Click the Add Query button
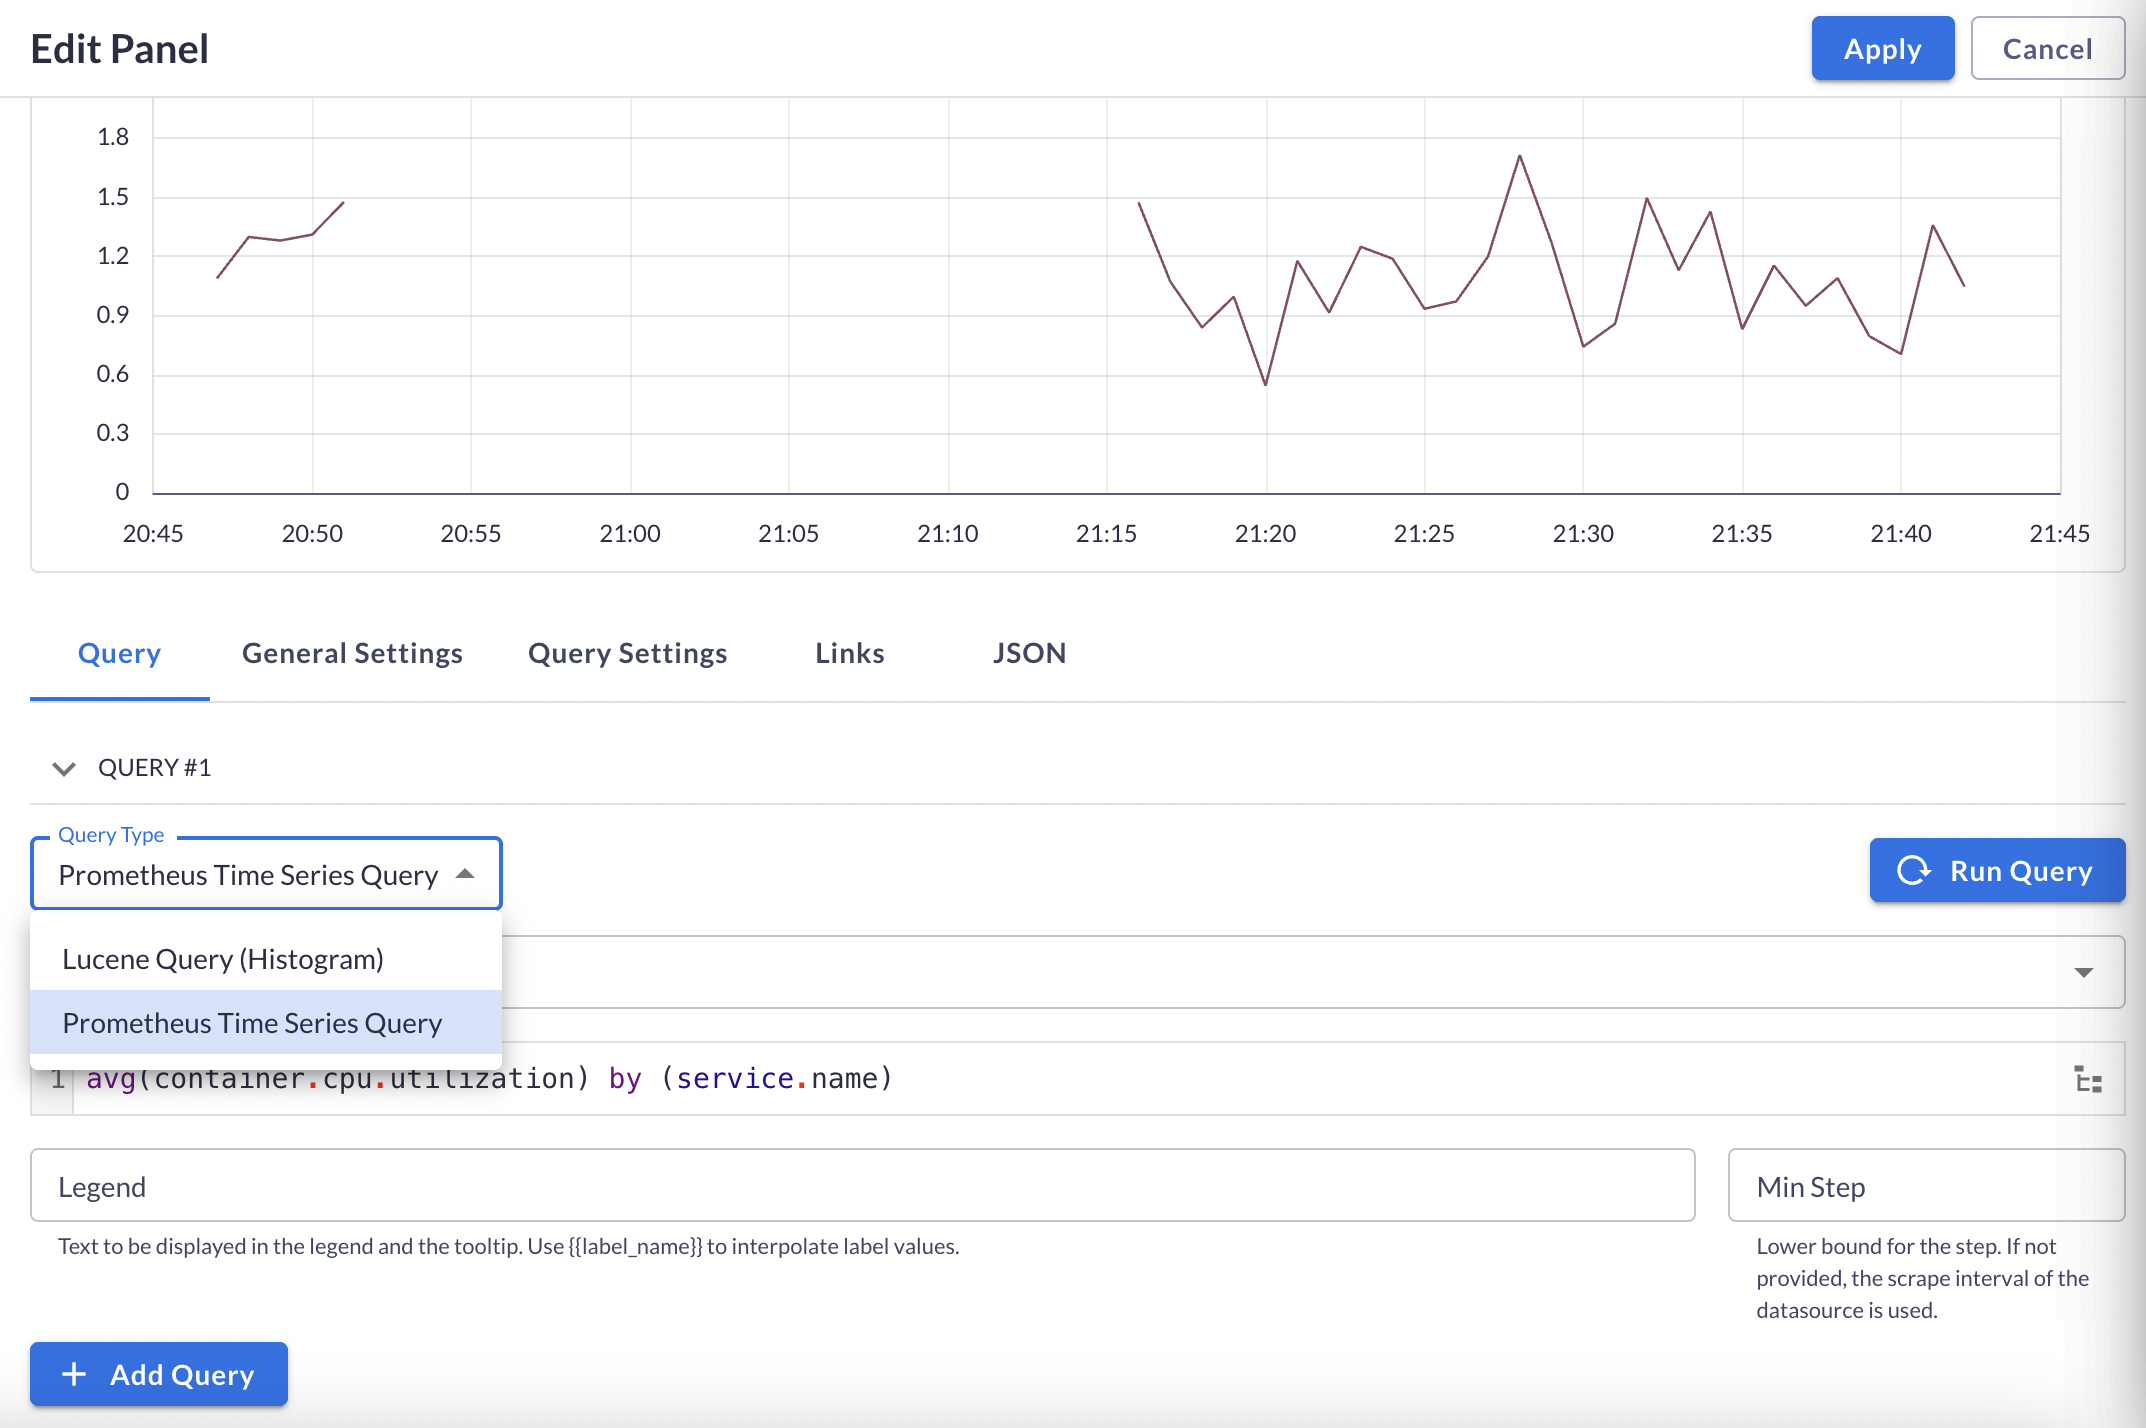This screenshot has height=1428, width=2146. pyautogui.click(x=158, y=1374)
